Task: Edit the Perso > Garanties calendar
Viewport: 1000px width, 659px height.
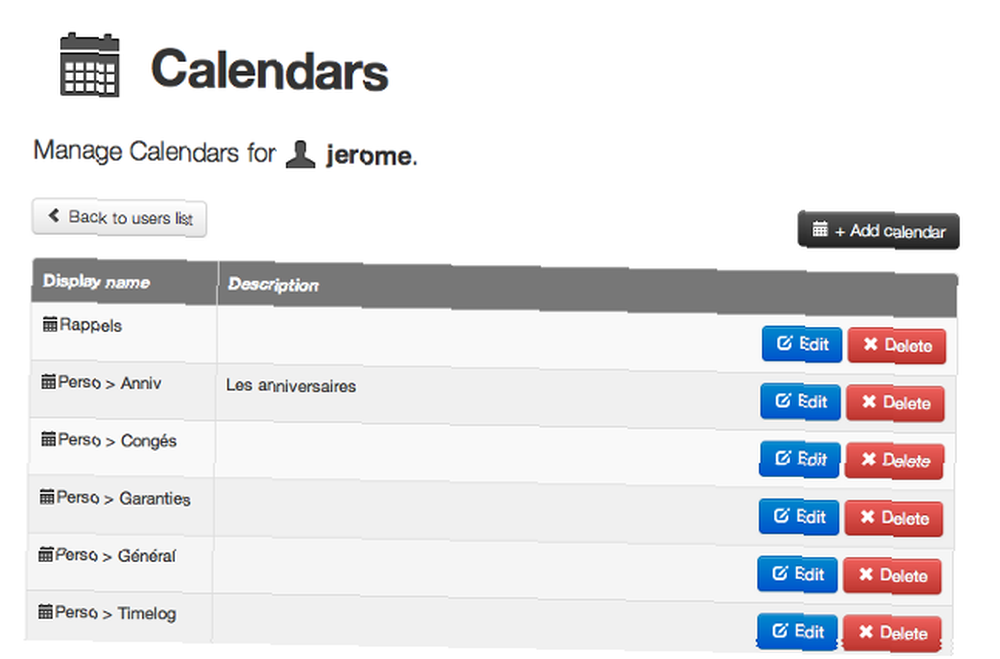Action: point(798,517)
